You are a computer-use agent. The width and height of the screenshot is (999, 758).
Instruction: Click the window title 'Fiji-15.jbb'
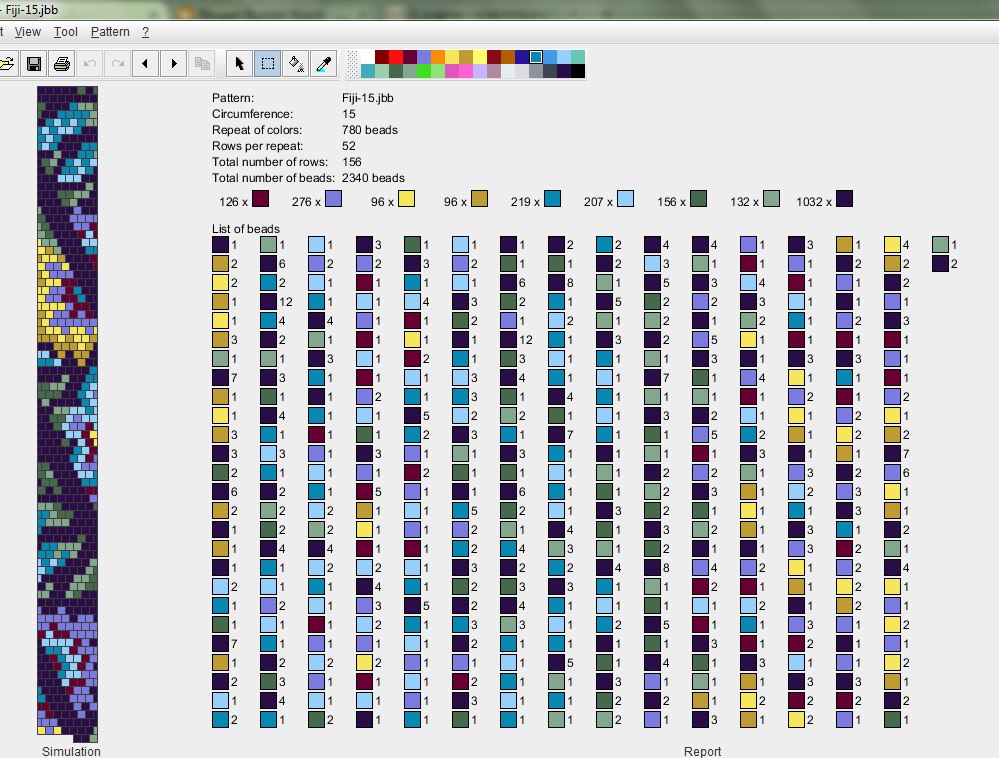pos(32,10)
